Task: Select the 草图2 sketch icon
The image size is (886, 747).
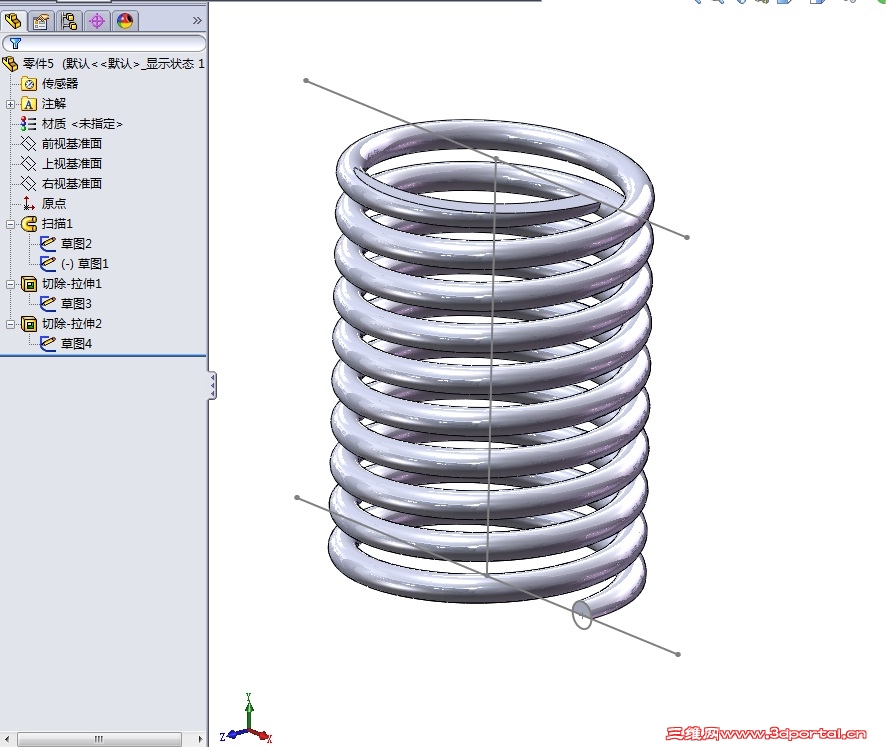Action: pyautogui.click(x=48, y=244)
